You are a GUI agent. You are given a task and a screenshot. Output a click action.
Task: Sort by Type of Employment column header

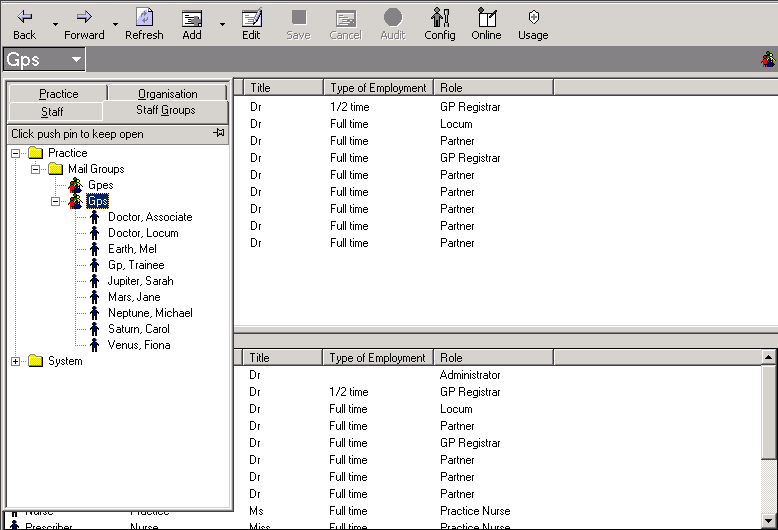click(378, 88)
